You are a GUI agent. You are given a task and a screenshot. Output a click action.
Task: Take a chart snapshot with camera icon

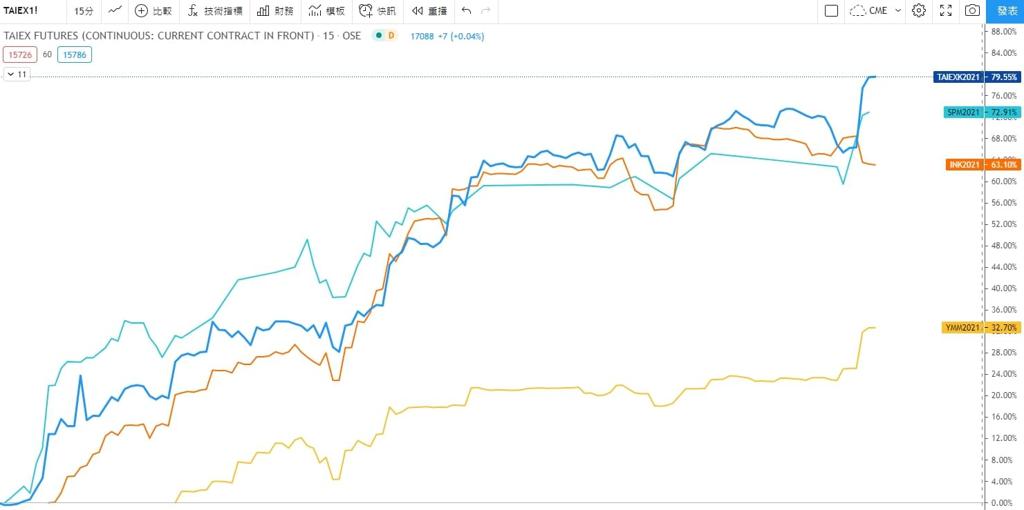pos(972,10)
